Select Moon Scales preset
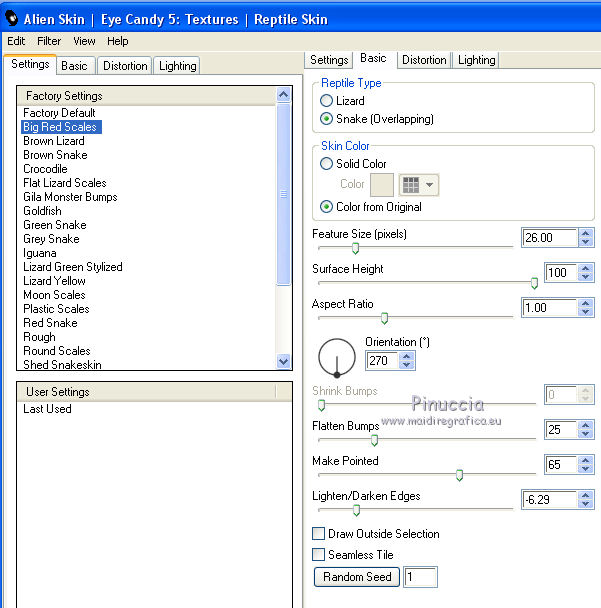 [54, 295]
